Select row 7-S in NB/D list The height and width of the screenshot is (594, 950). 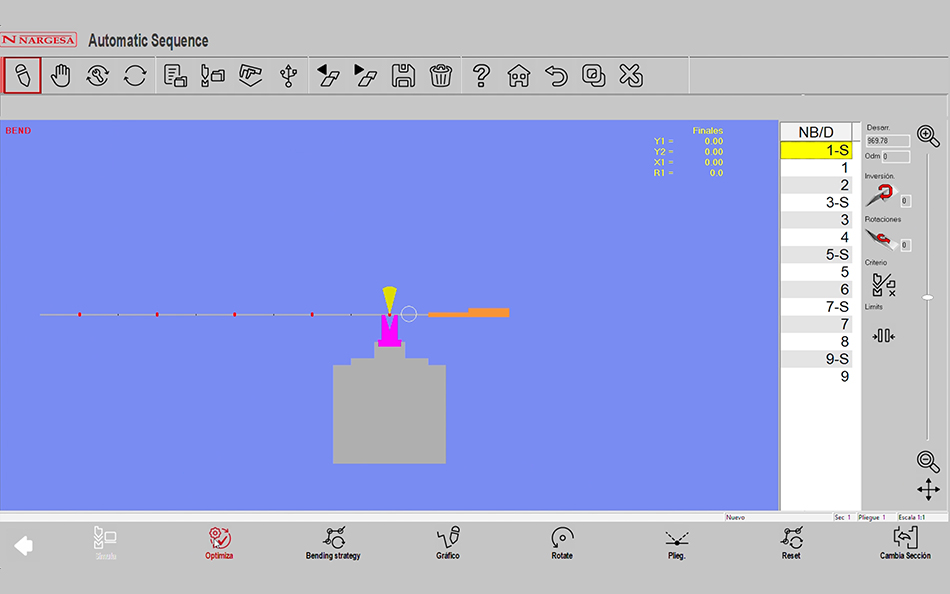tap(816, 307)
